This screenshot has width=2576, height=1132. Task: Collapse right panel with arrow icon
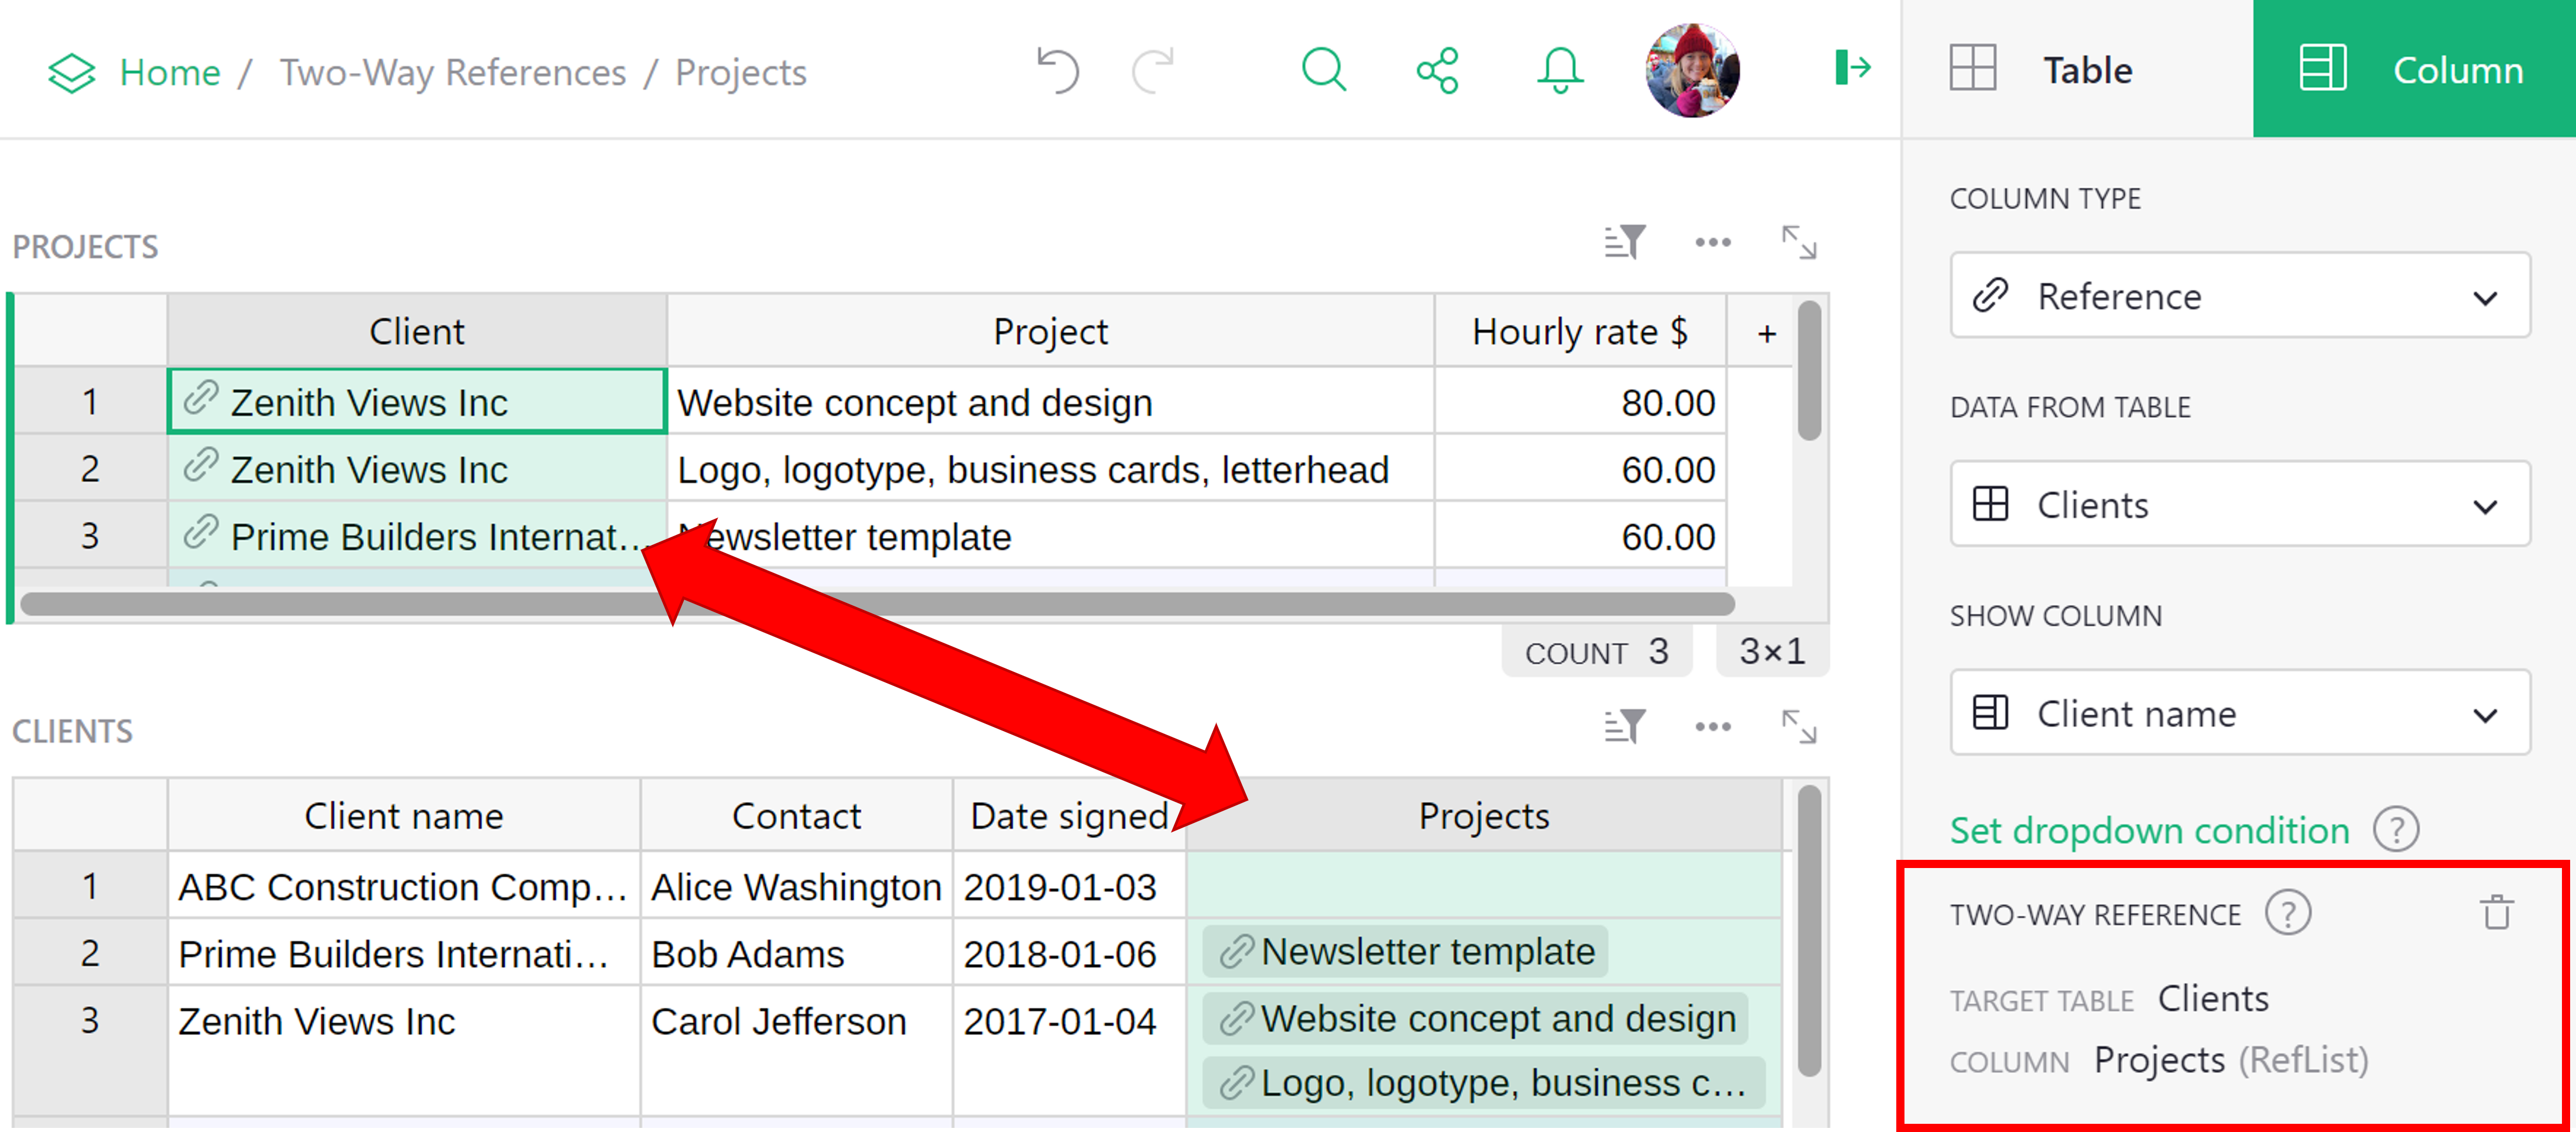[1851, 68]
